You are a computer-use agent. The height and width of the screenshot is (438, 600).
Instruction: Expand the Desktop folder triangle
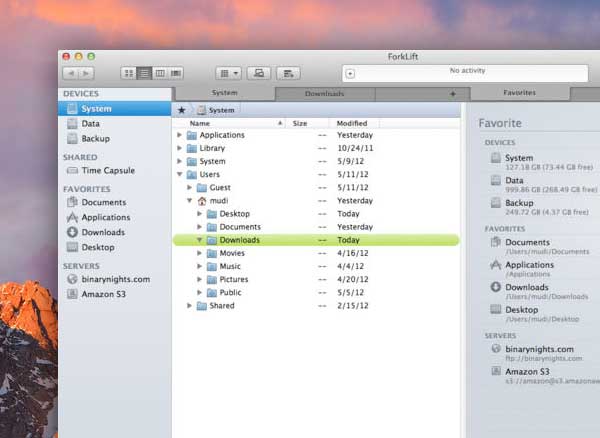(x=199, y=213)
